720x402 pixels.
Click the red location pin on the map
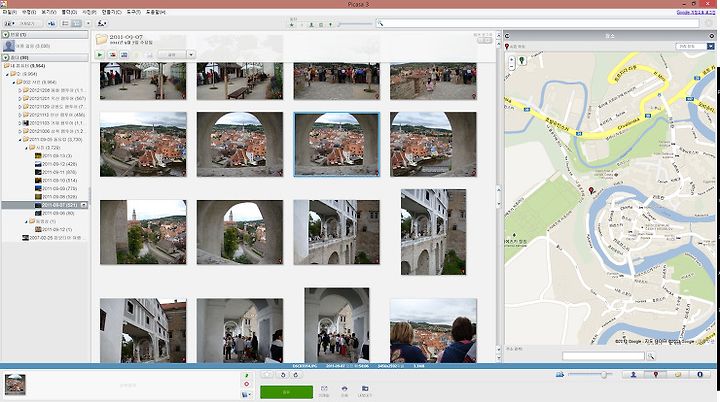click(x=591, y=190)
